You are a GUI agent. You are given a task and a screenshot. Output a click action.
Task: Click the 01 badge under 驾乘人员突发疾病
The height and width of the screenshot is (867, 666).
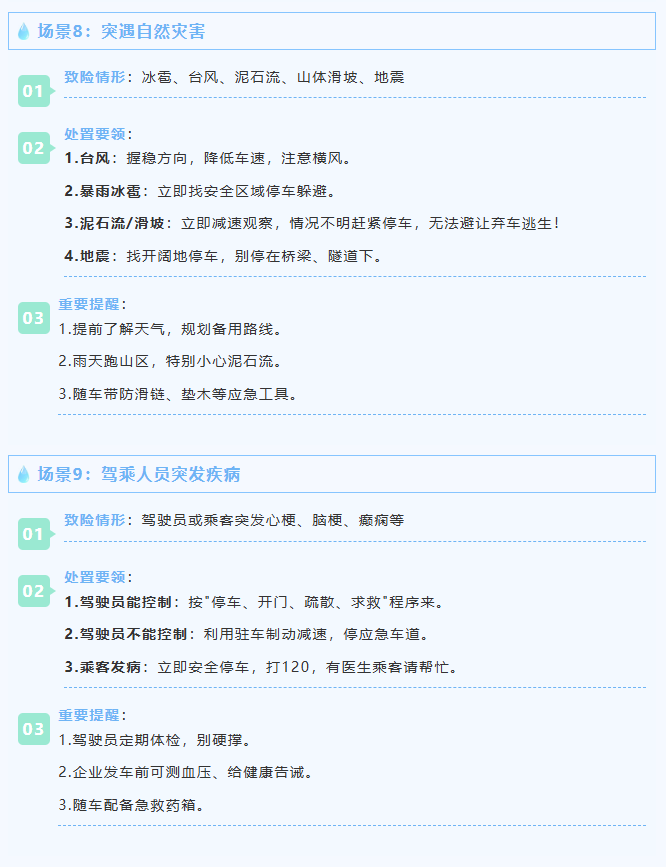[x=33, y=534]
